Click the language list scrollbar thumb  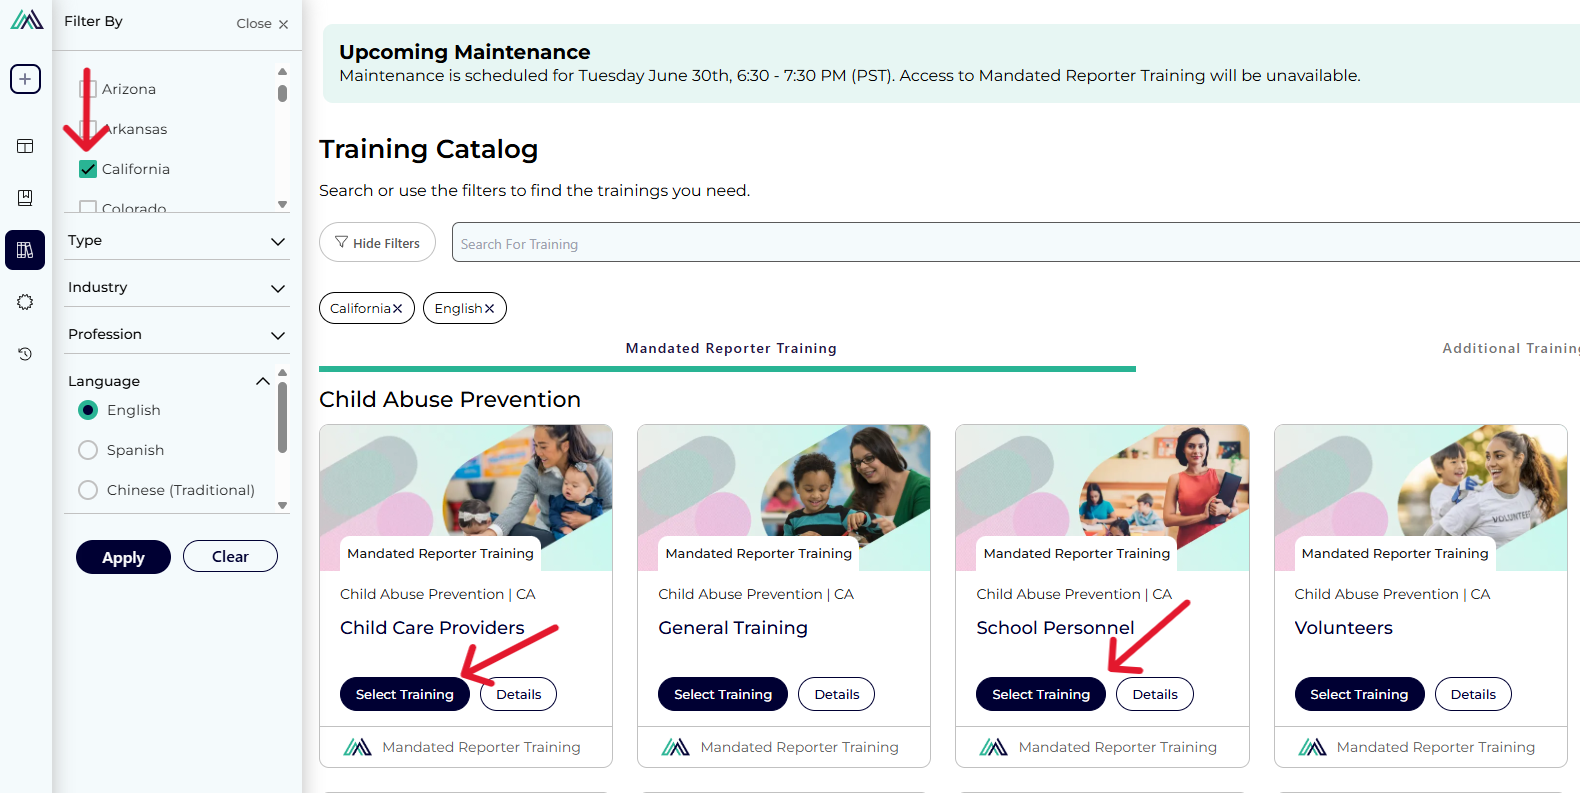click(283, 418)
